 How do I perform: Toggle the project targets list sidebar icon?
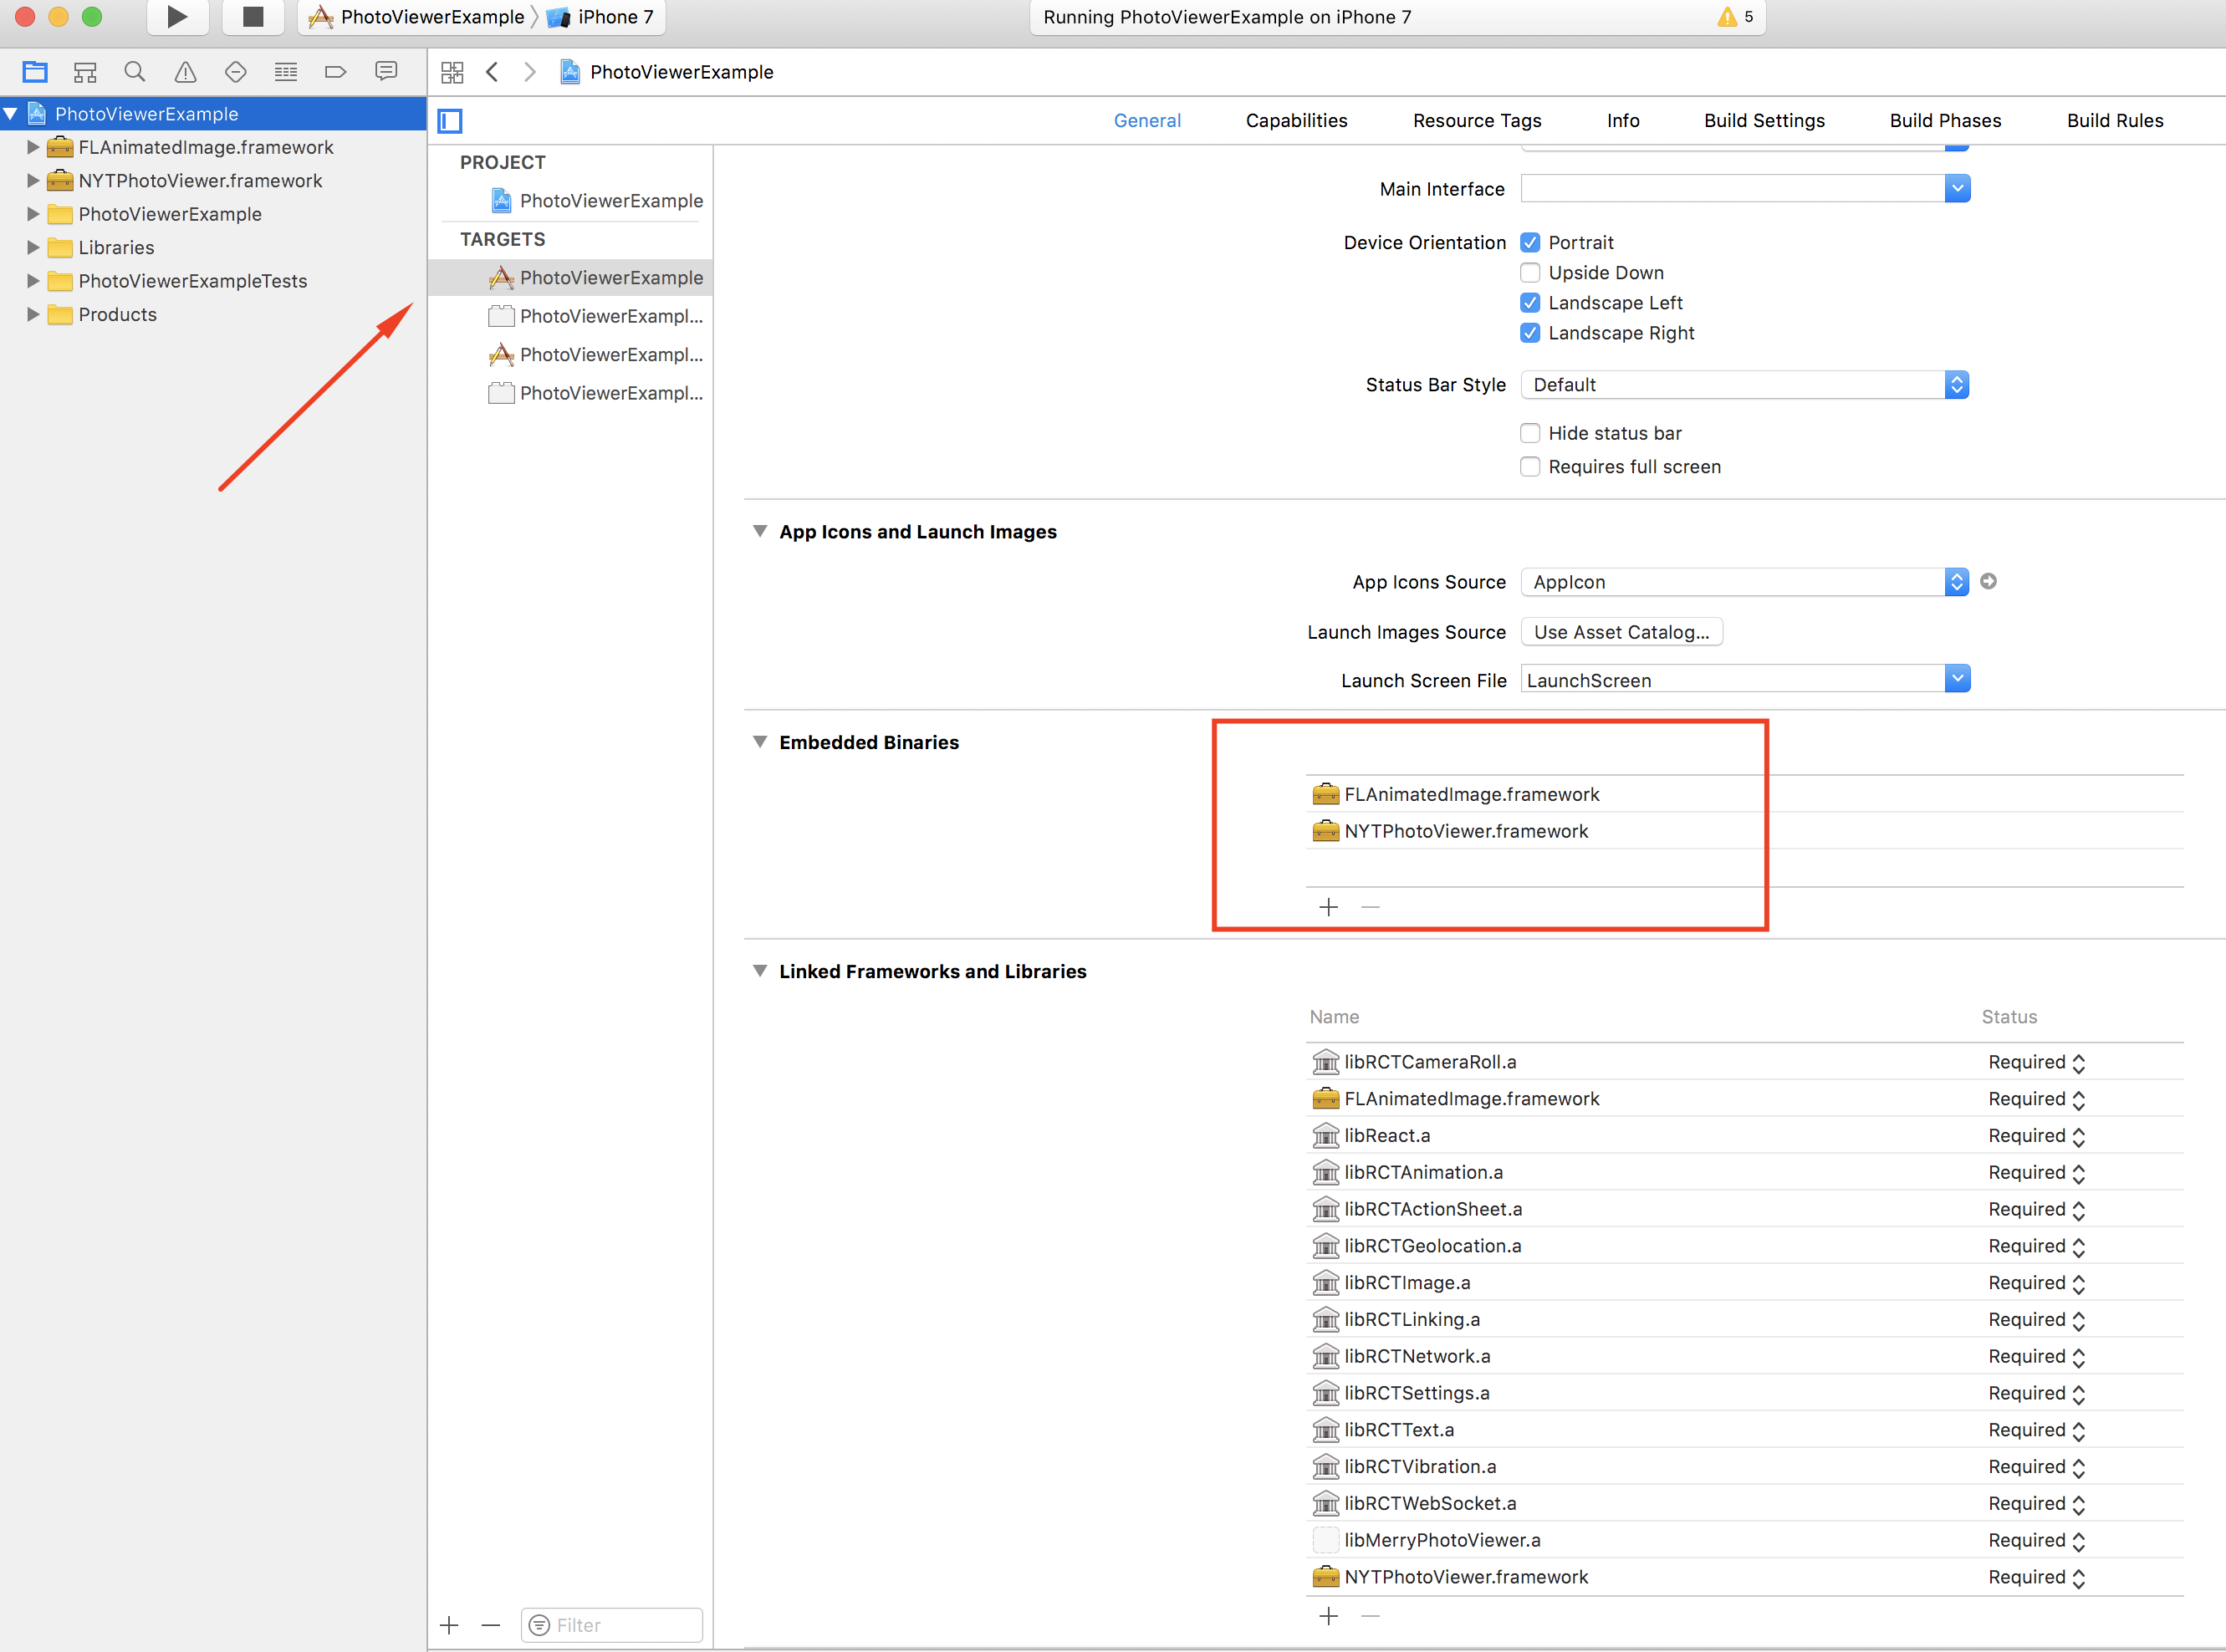pyautogui.click(x=450, y=121)
